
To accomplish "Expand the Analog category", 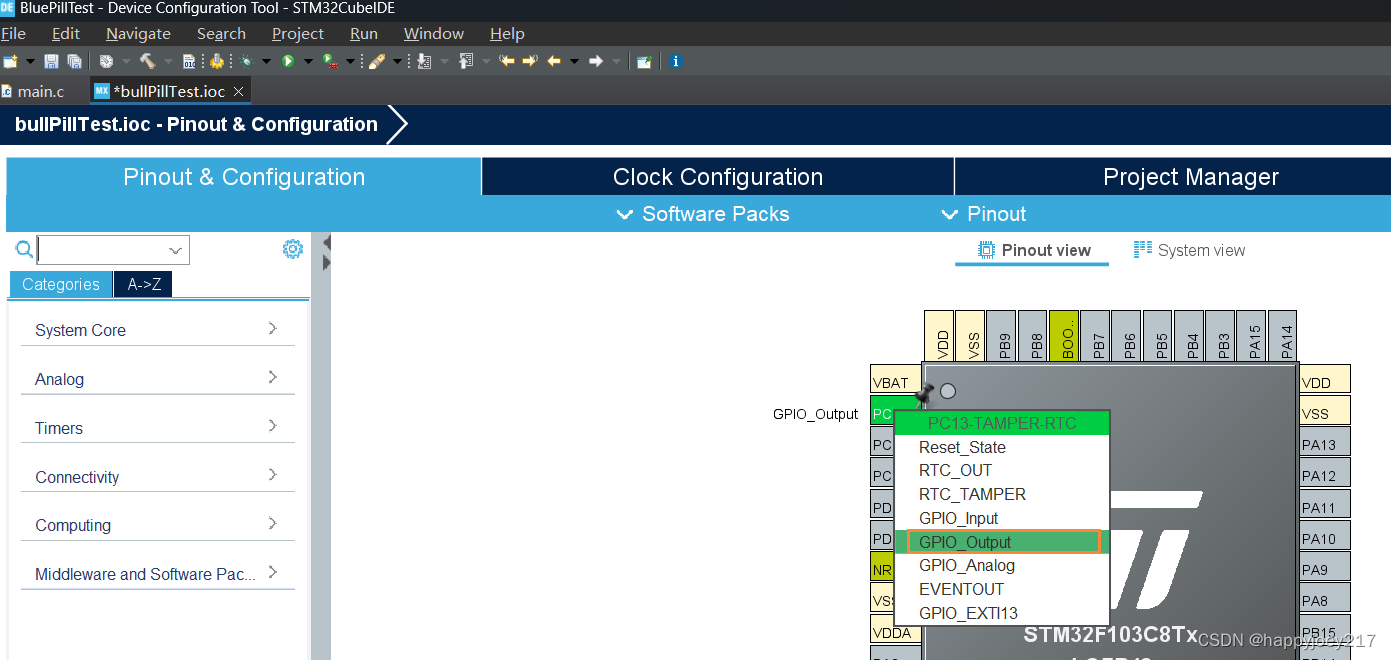I will pyautogui.click(x=158, y=378).
